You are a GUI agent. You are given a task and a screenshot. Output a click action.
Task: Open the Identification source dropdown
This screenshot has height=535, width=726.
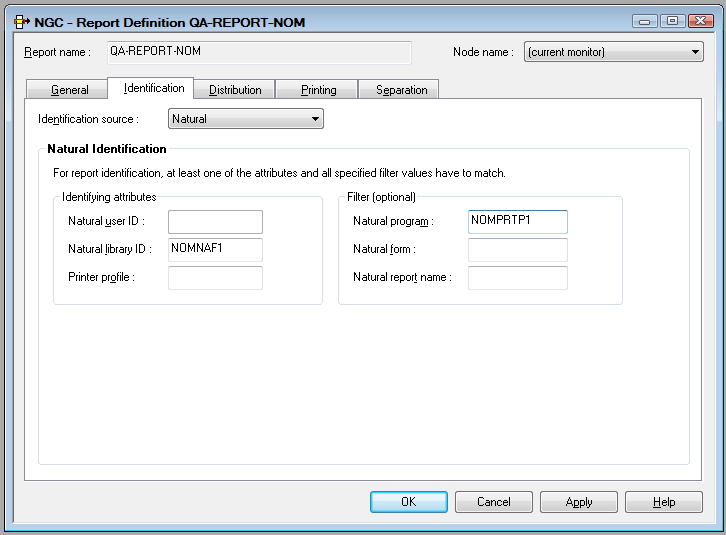pyautogui.click(x=245, y=119)
